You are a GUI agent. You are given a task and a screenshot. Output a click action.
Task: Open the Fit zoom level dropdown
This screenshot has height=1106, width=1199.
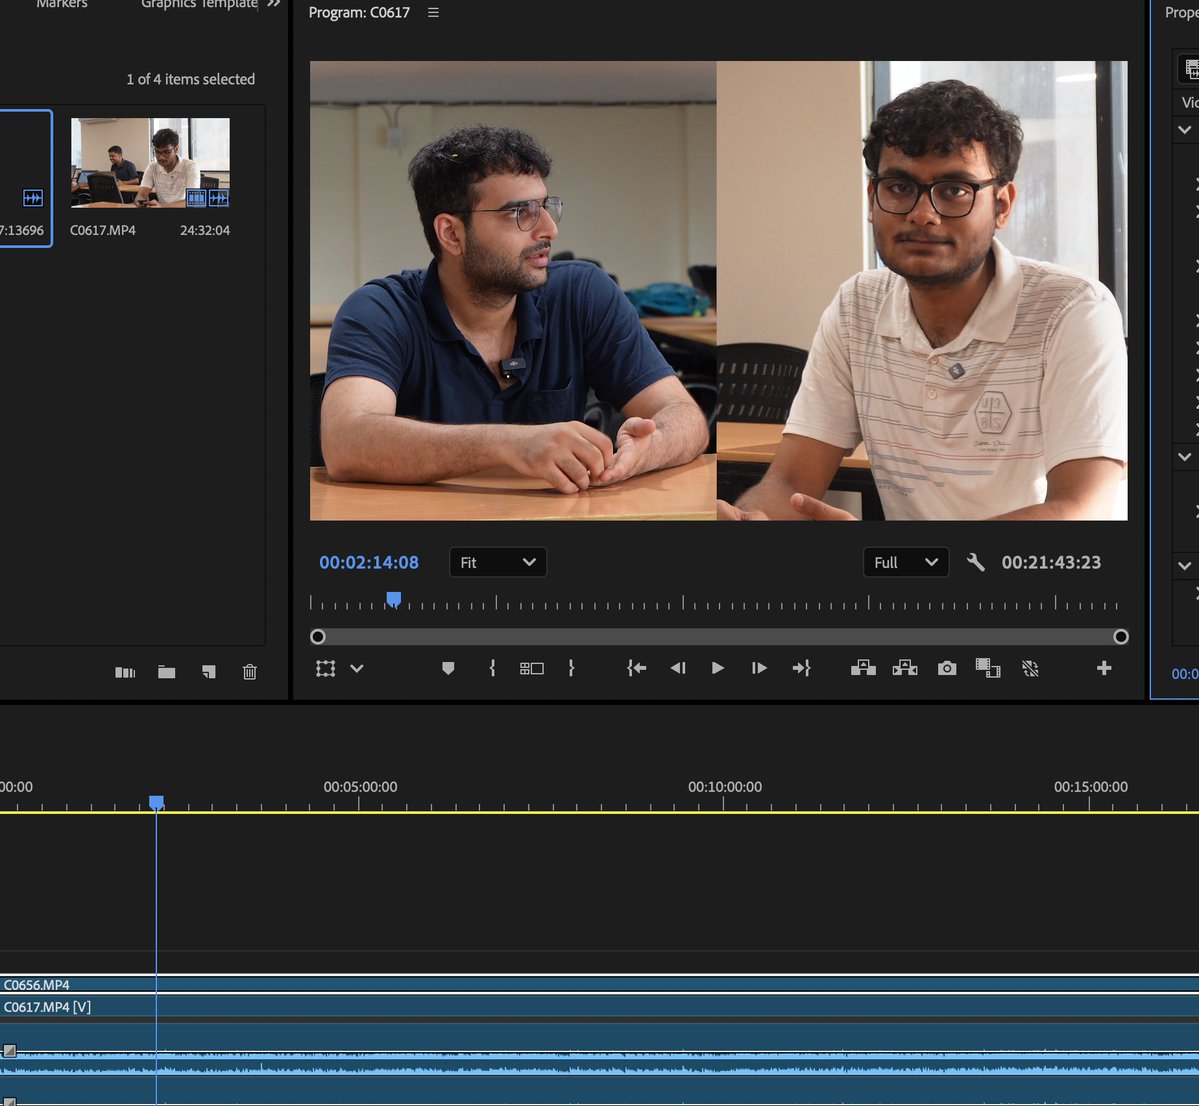[498, 562]
